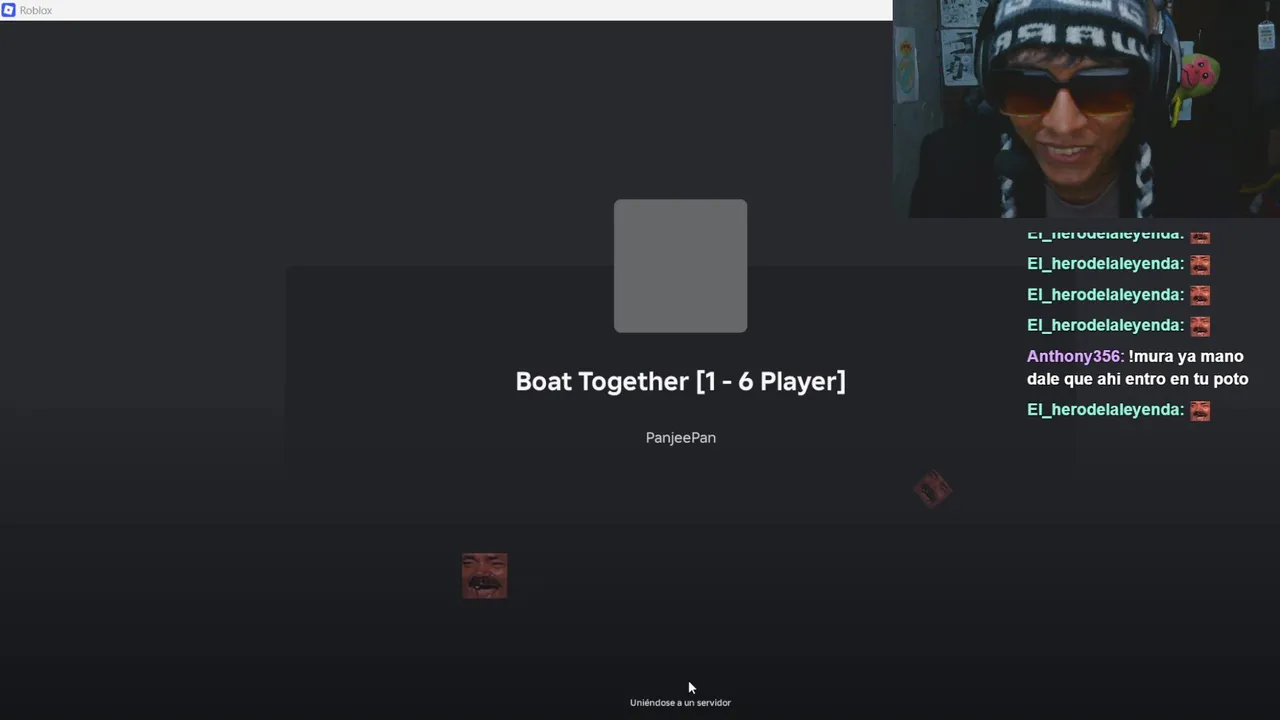Click the rotated floating face emote
Image resolution: width=1280 pixels, height=720 pixels.
(x=933, y=490)
